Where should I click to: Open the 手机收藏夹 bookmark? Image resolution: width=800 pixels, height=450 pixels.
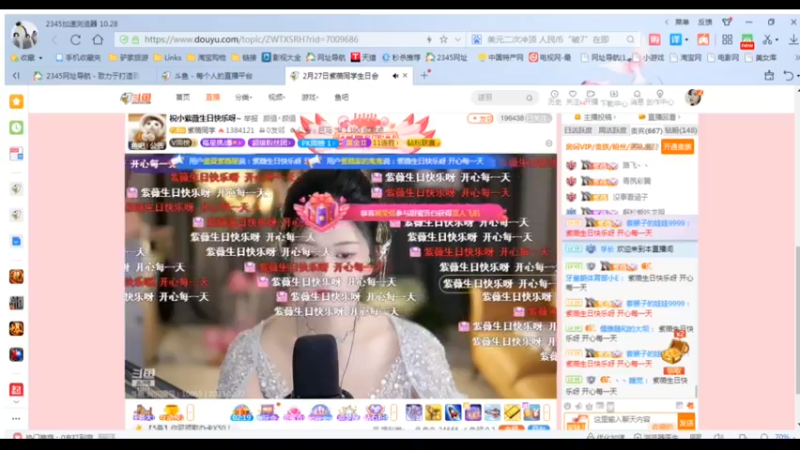[78, 58]
